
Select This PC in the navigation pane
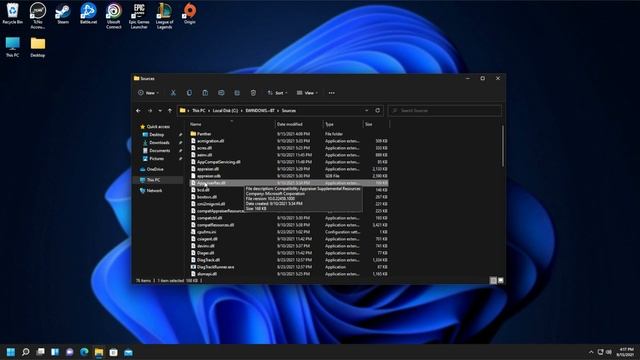click(153, 180)
